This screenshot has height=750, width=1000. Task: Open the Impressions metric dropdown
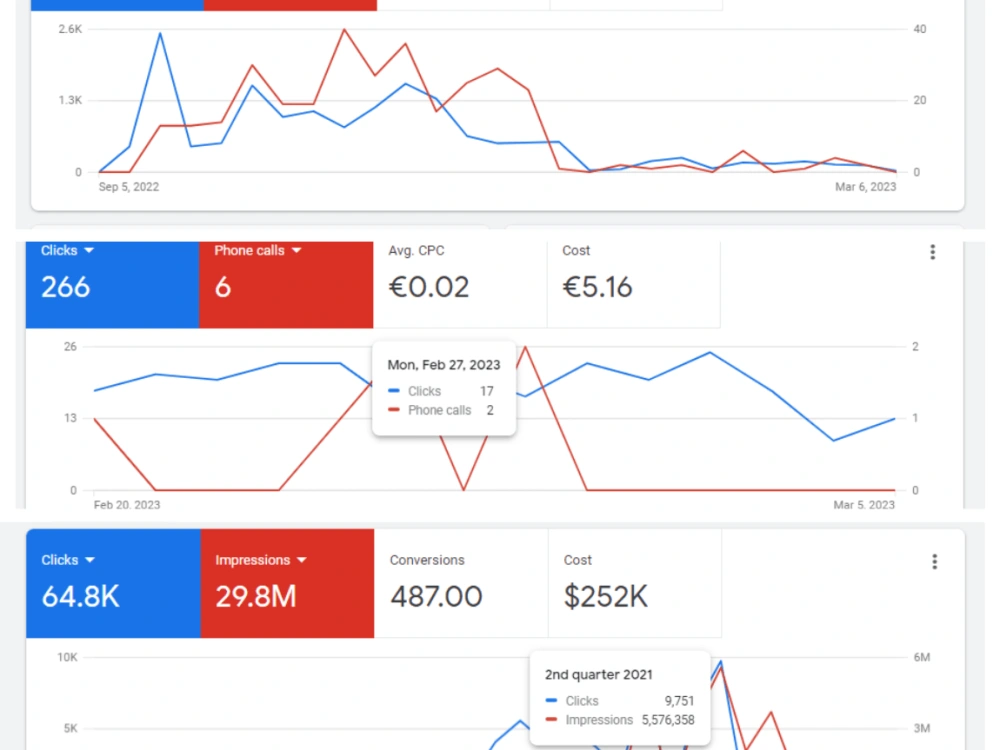[x=261, y=560]
